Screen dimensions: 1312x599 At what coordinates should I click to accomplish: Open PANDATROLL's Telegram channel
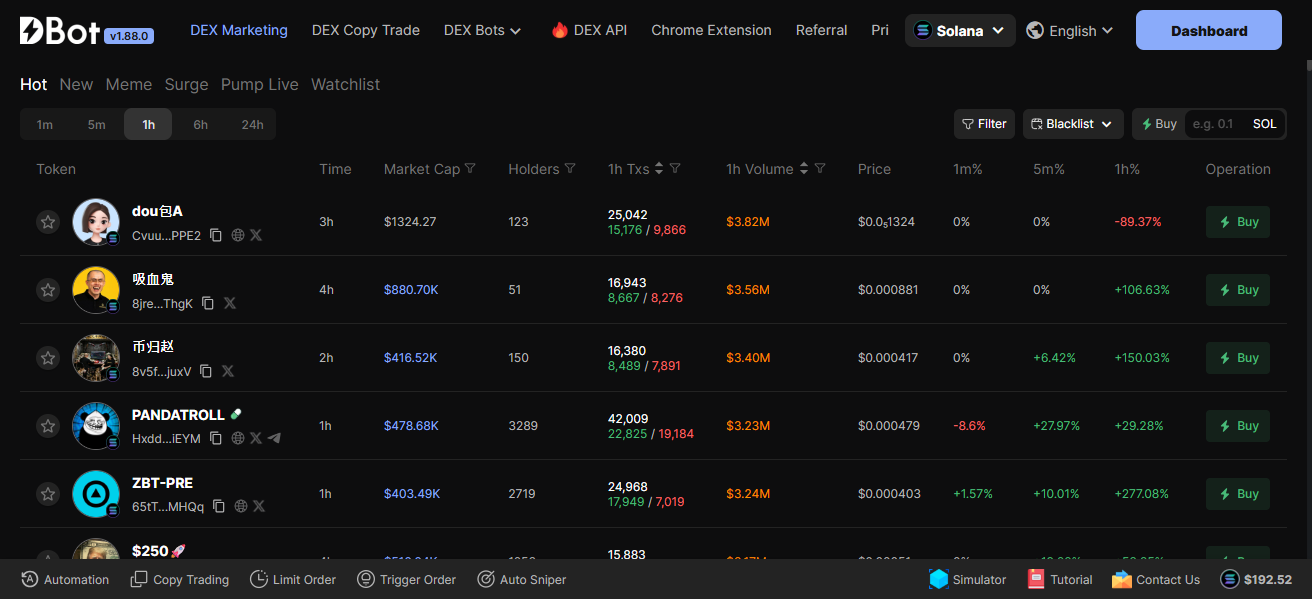click(276, 438)
